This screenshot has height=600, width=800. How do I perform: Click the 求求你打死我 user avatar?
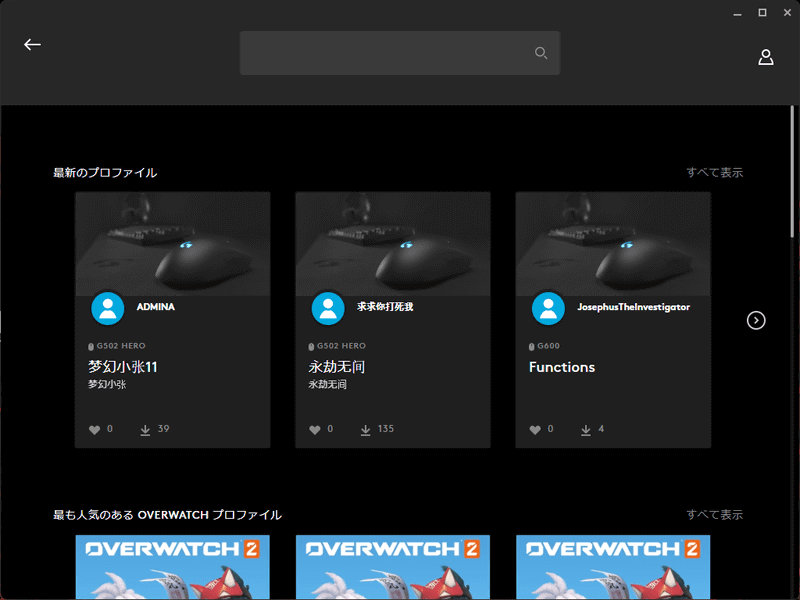[x=328, y=308]
